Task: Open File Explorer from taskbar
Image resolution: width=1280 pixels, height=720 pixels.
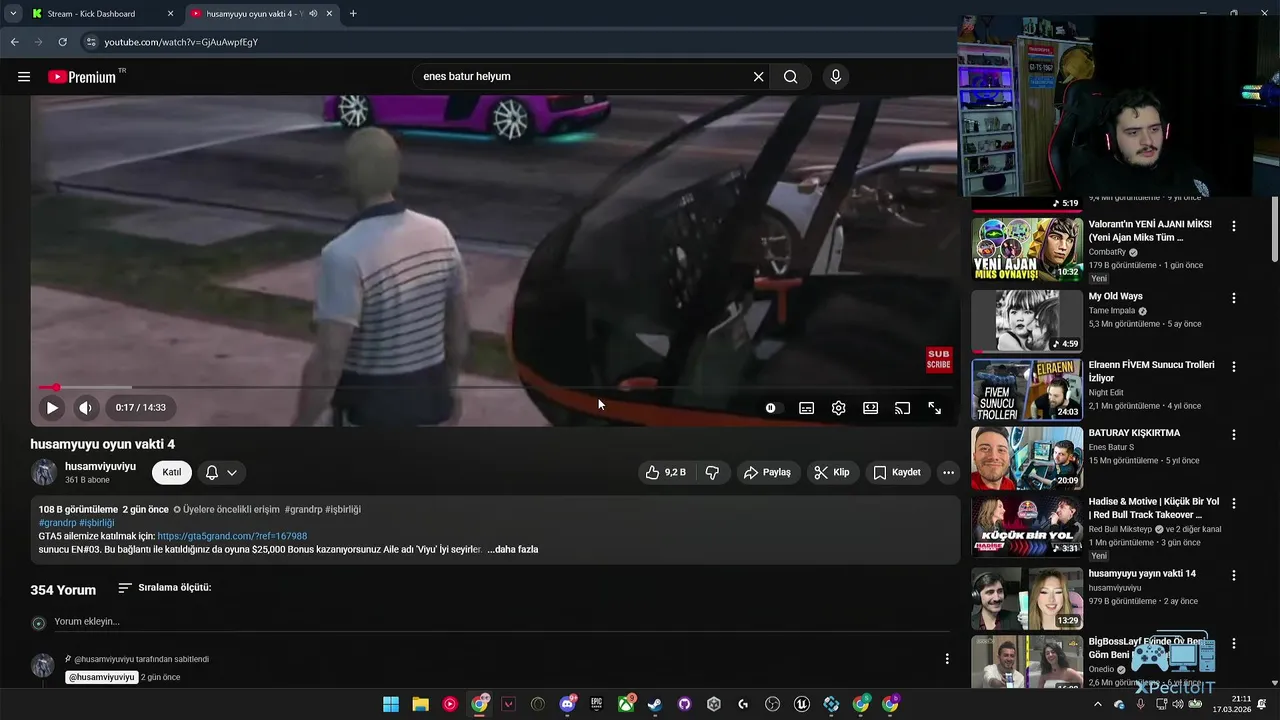Action: tap(421, 704)
